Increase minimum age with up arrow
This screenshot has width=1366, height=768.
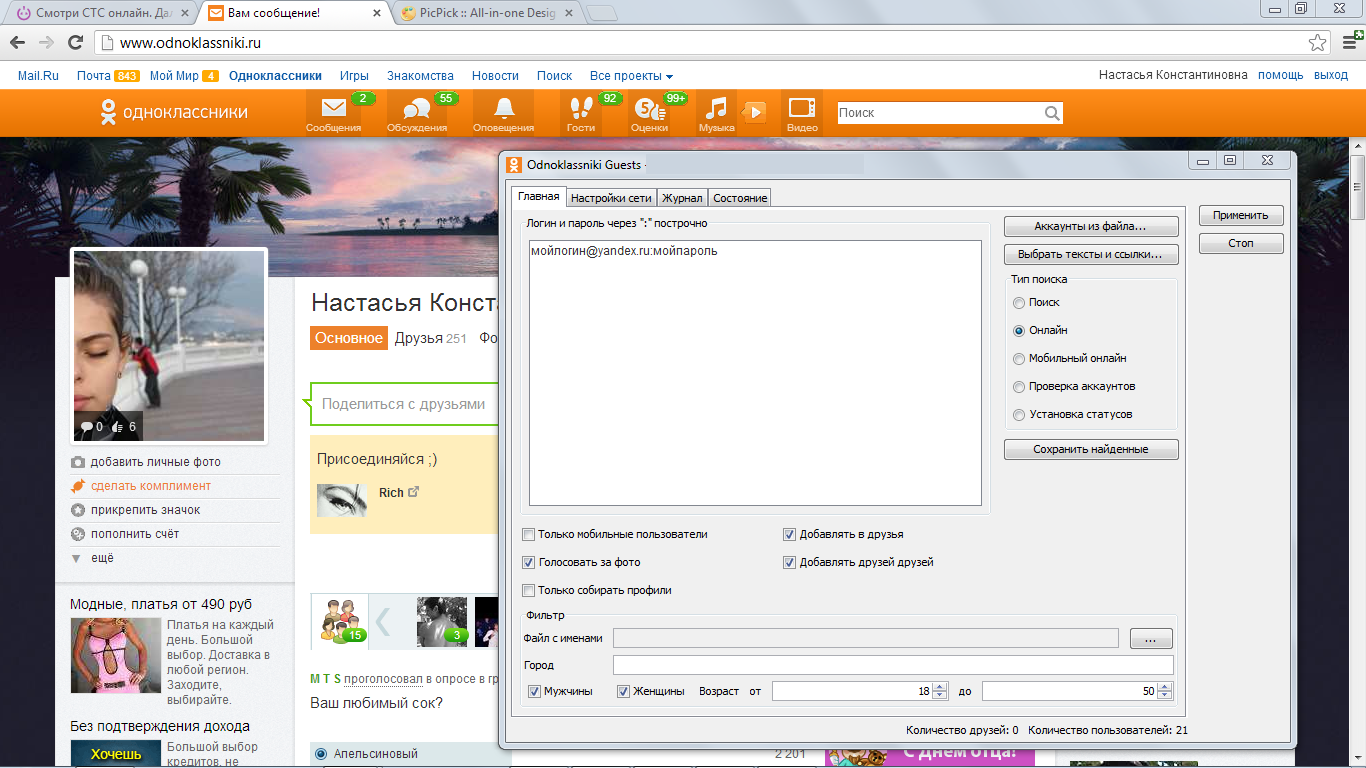(x=939, y=687)
